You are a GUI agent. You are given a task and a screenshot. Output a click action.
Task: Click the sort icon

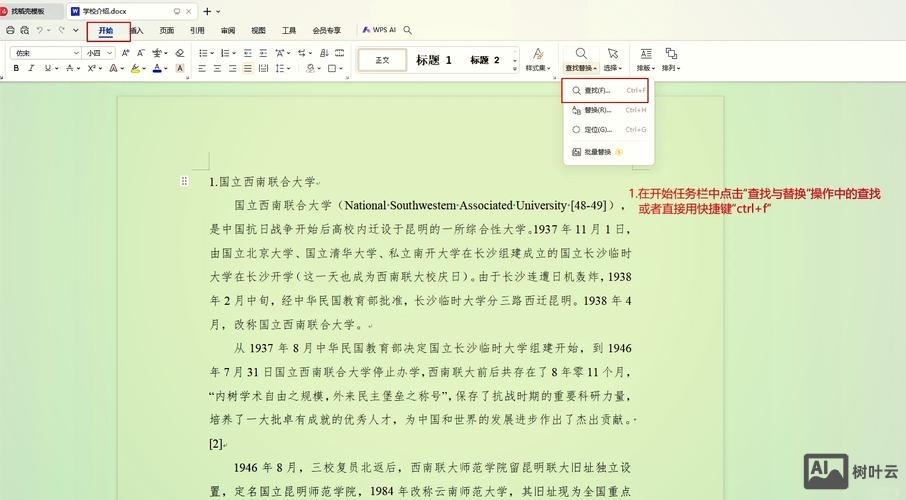[324, 53]
